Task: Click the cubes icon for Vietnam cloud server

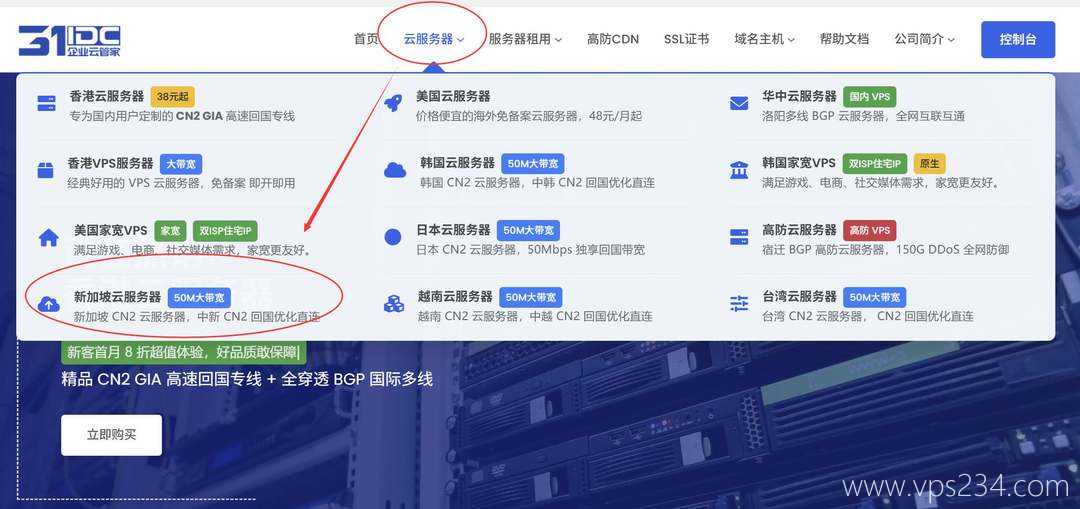Action: (x=394, y=304)
